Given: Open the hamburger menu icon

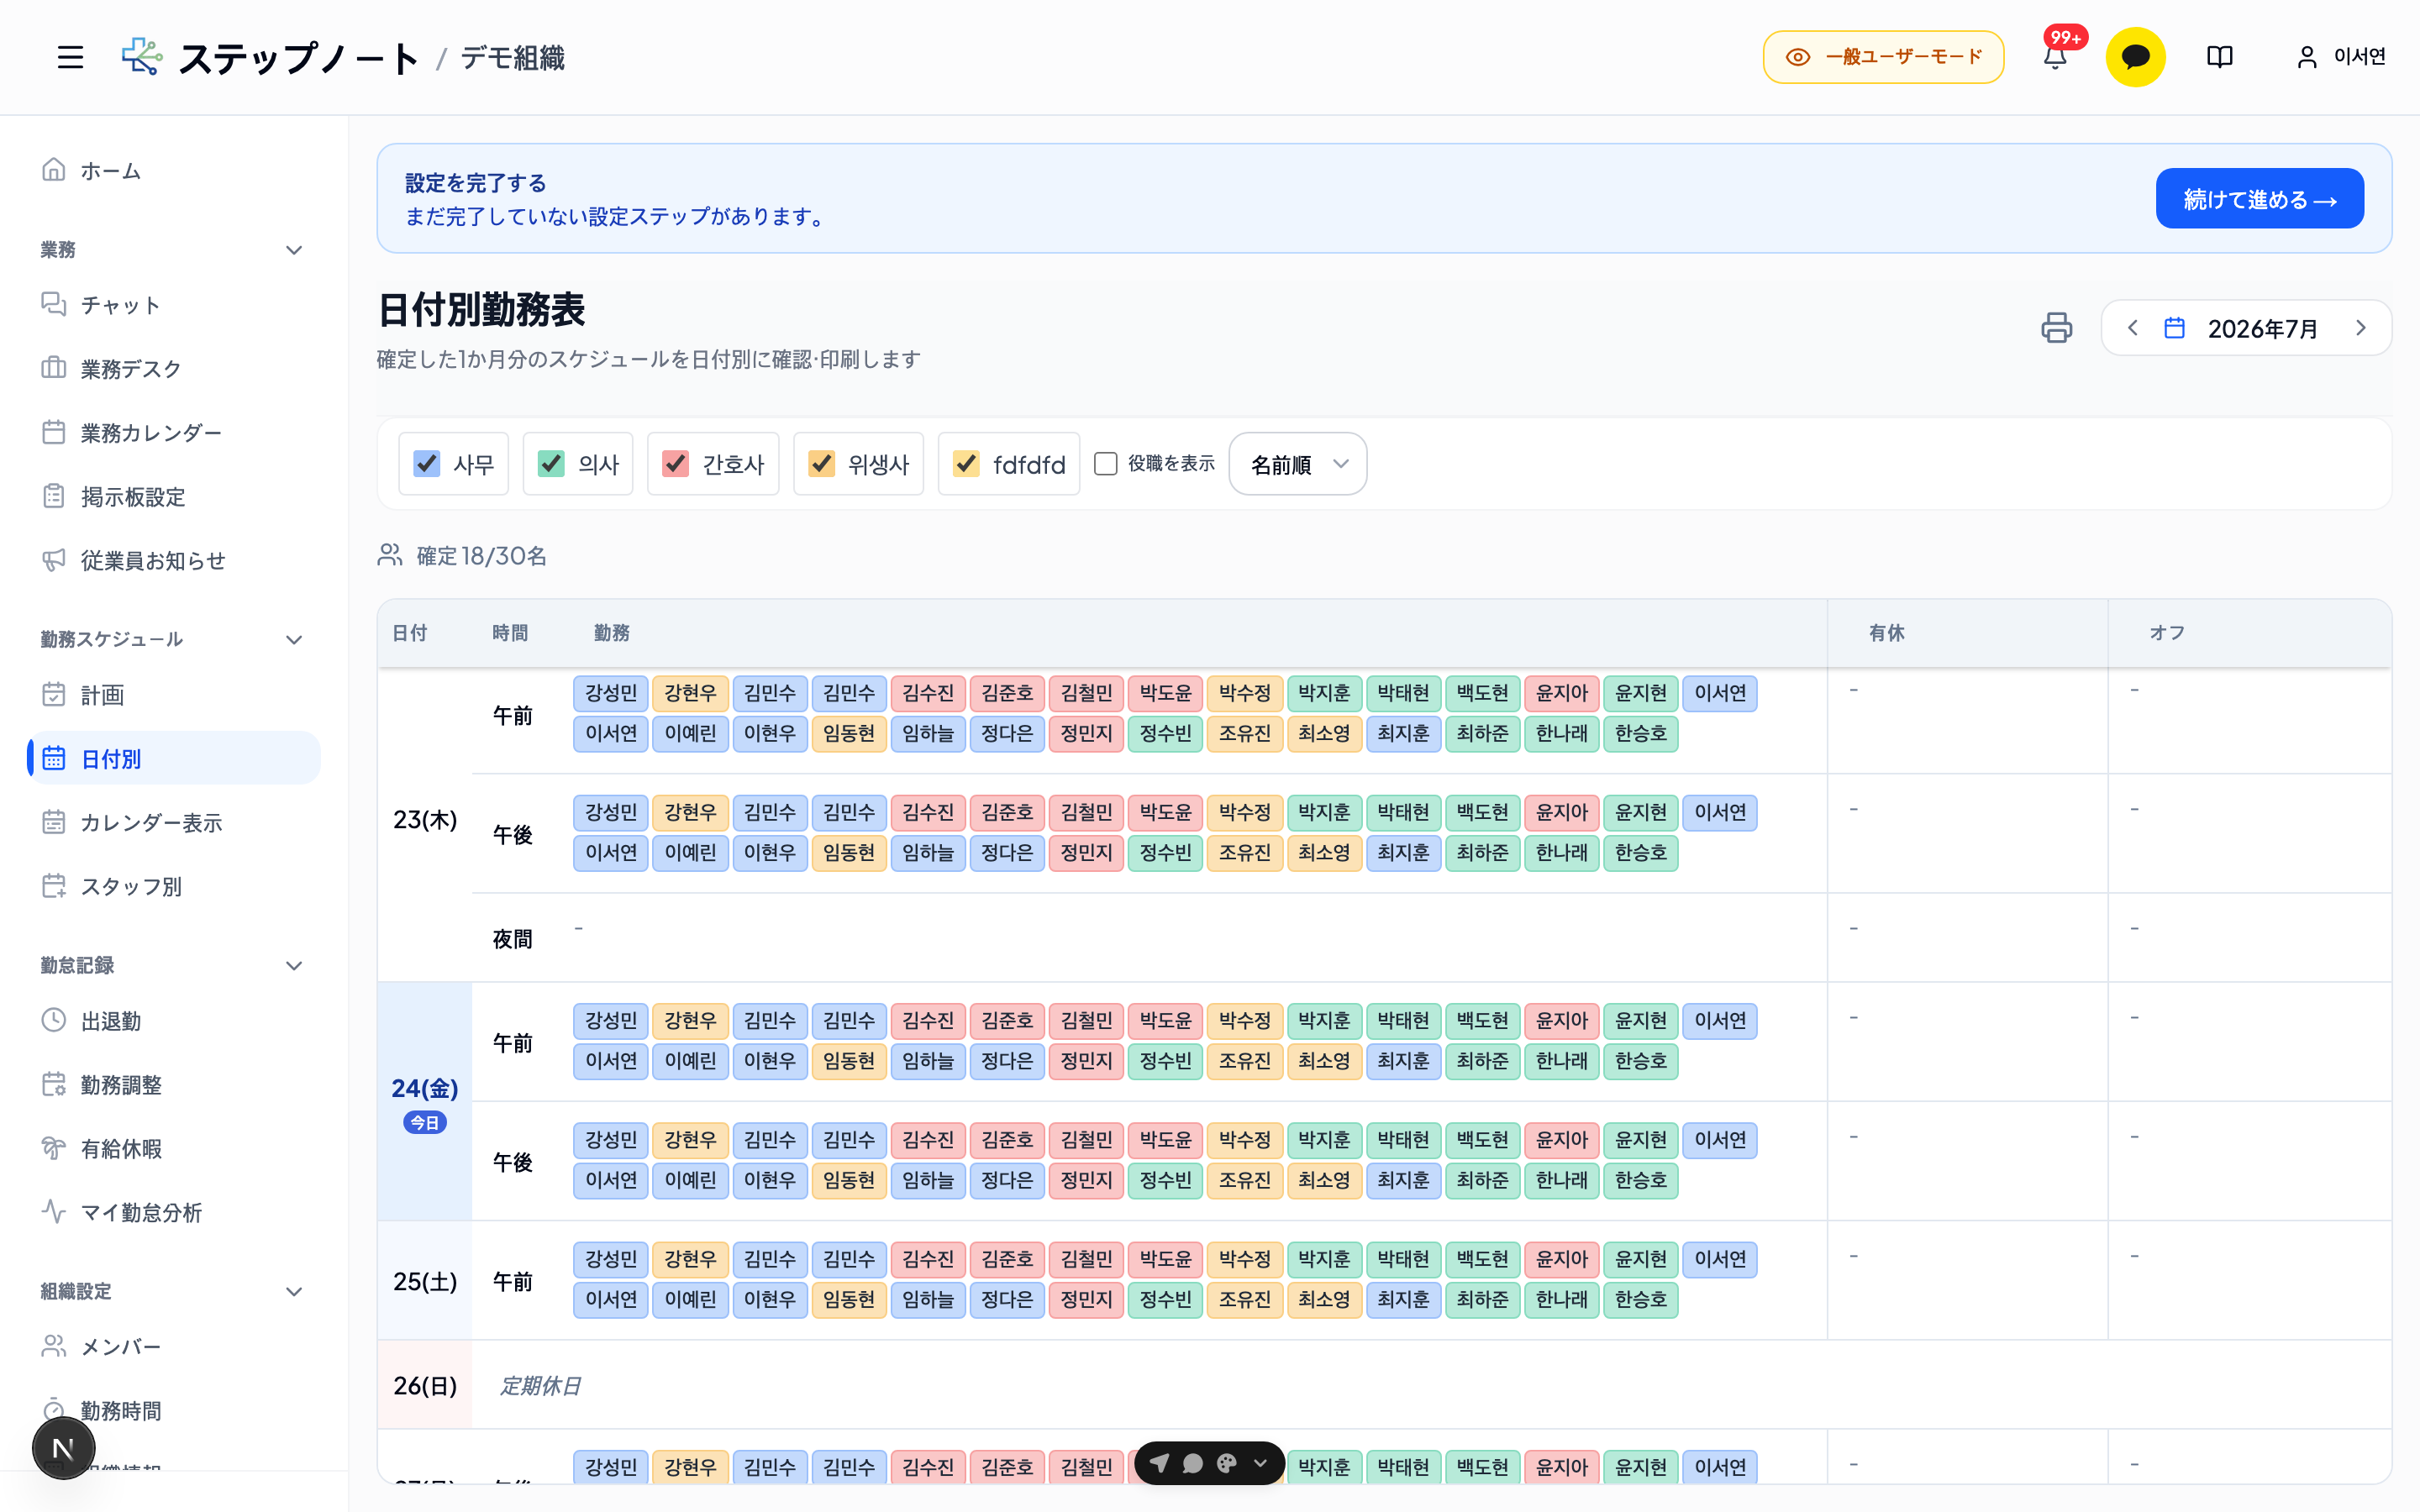Looking at the screenshot, I should coord(70,57).
